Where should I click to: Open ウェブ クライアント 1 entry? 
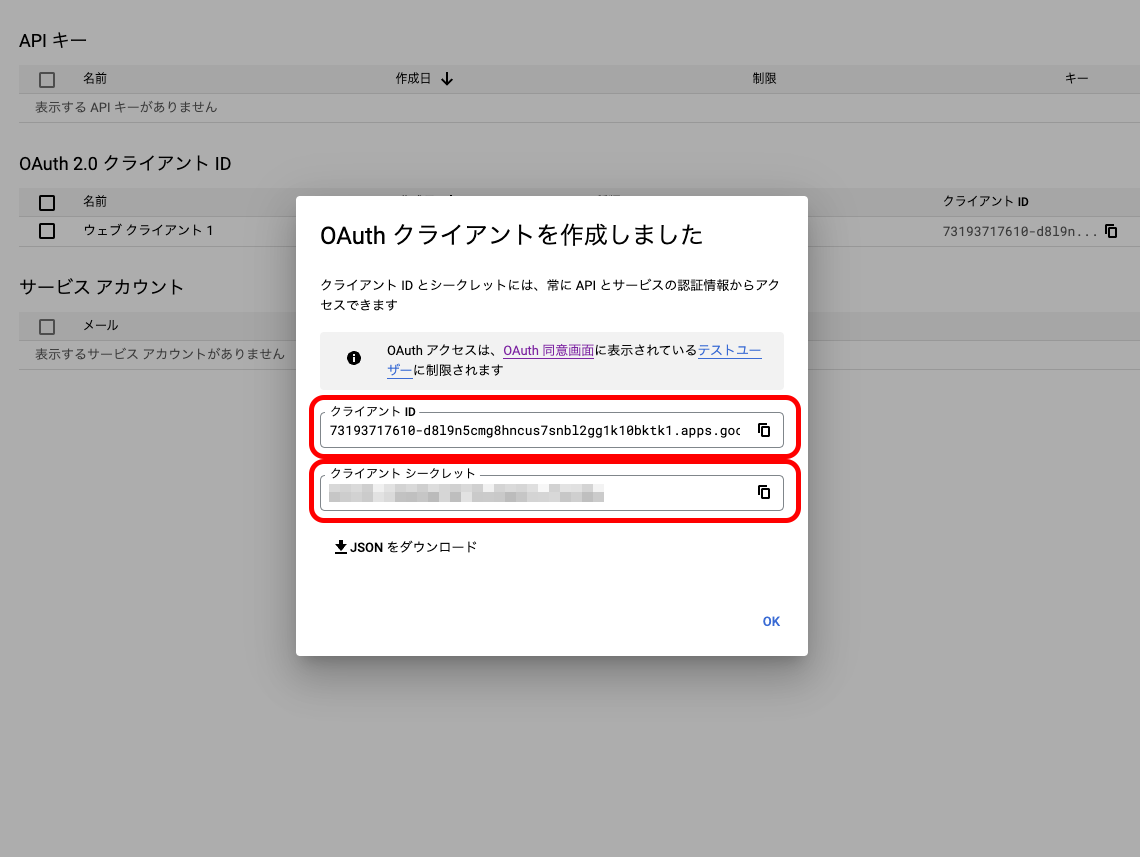148,231
